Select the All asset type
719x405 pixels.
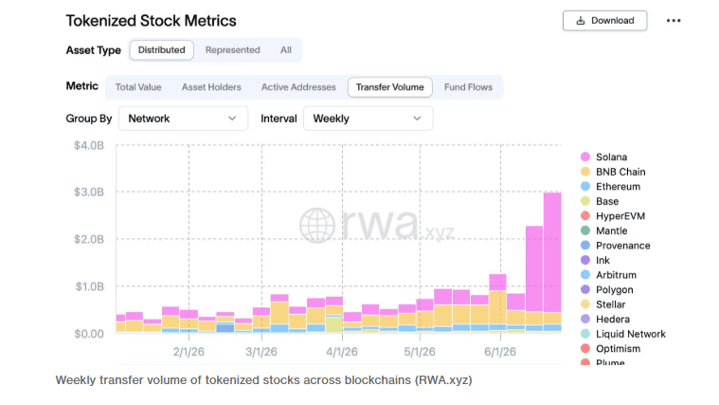[286, 50]
